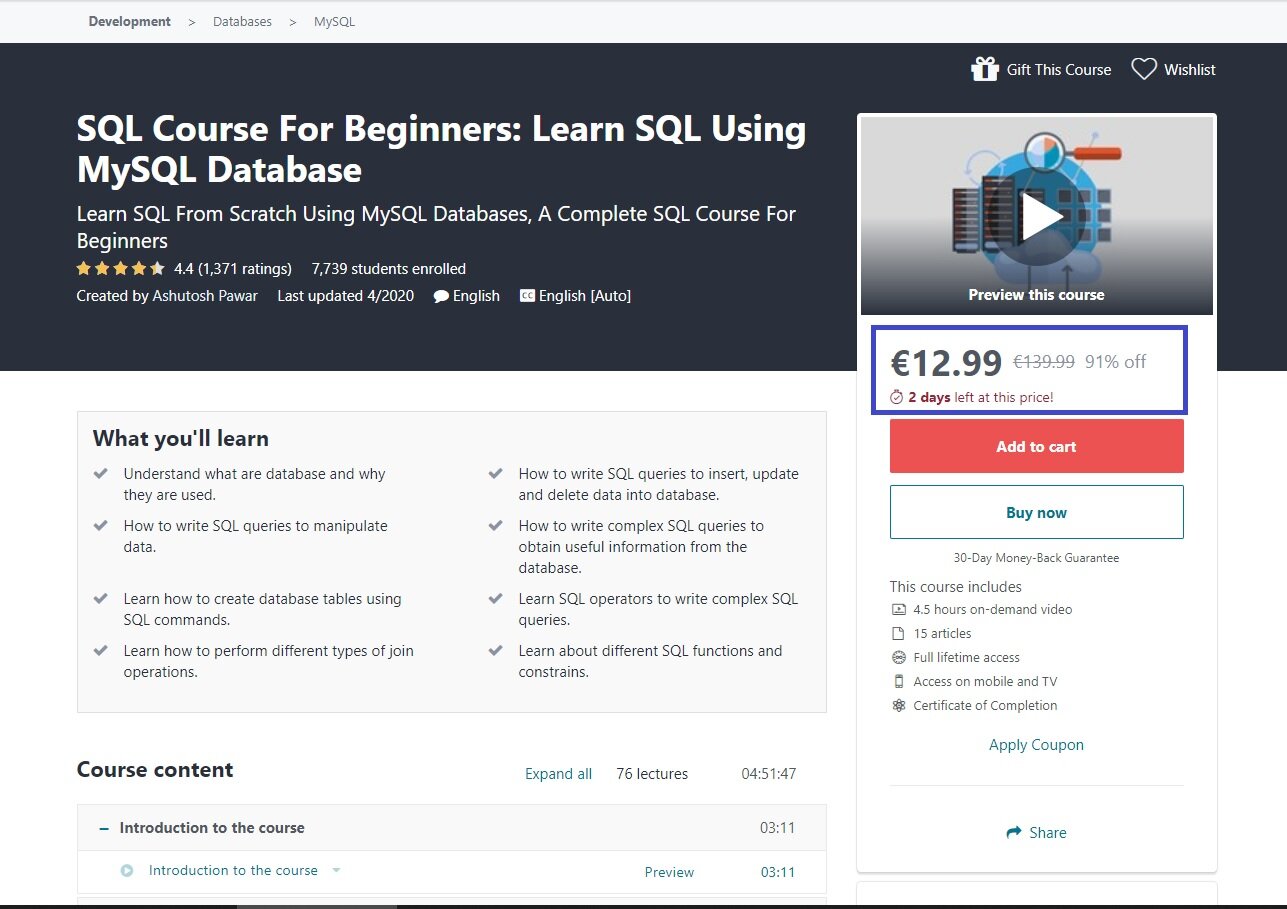This screenshot has height=909, width=1287.
Task: Click the closed captions CC icon
Action: 527,296
